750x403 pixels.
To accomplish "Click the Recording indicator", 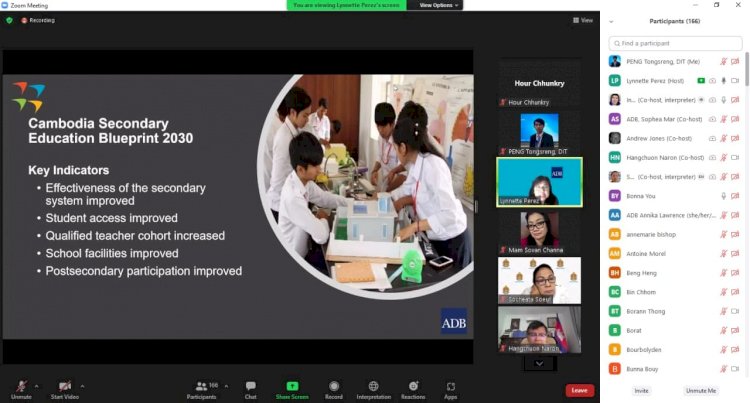I will (x=38, y=20).
